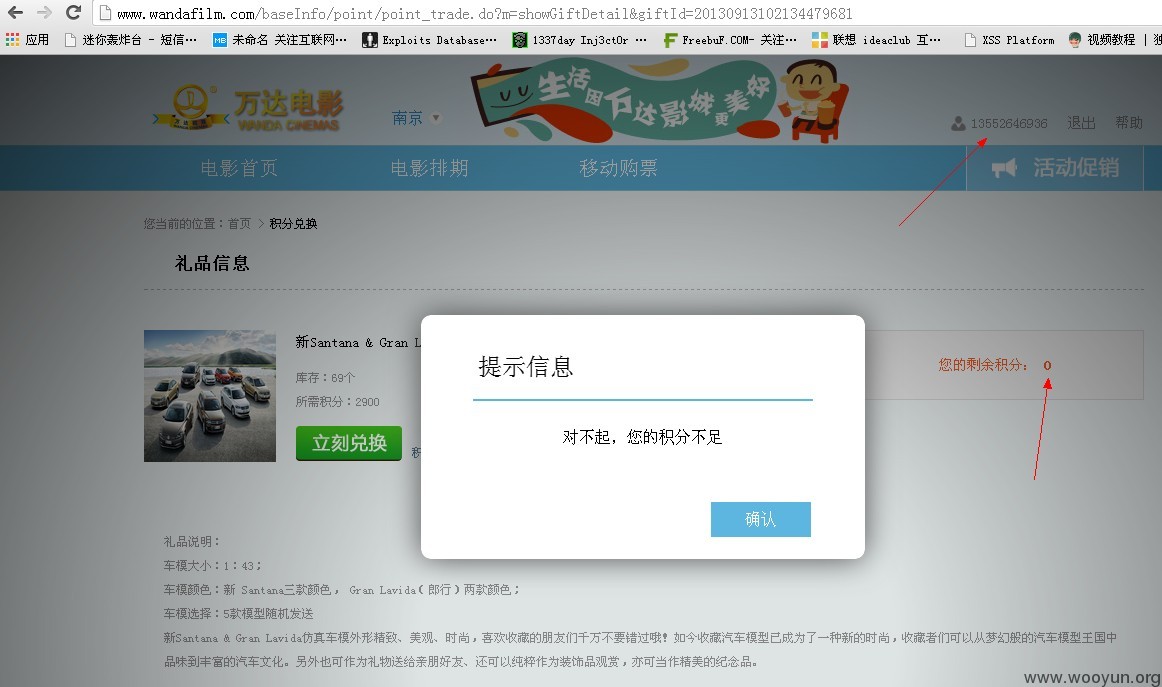Viewport: 1162px width, 687px height.
Task: Click the 退出 logout link
Action: [1081, 123]
